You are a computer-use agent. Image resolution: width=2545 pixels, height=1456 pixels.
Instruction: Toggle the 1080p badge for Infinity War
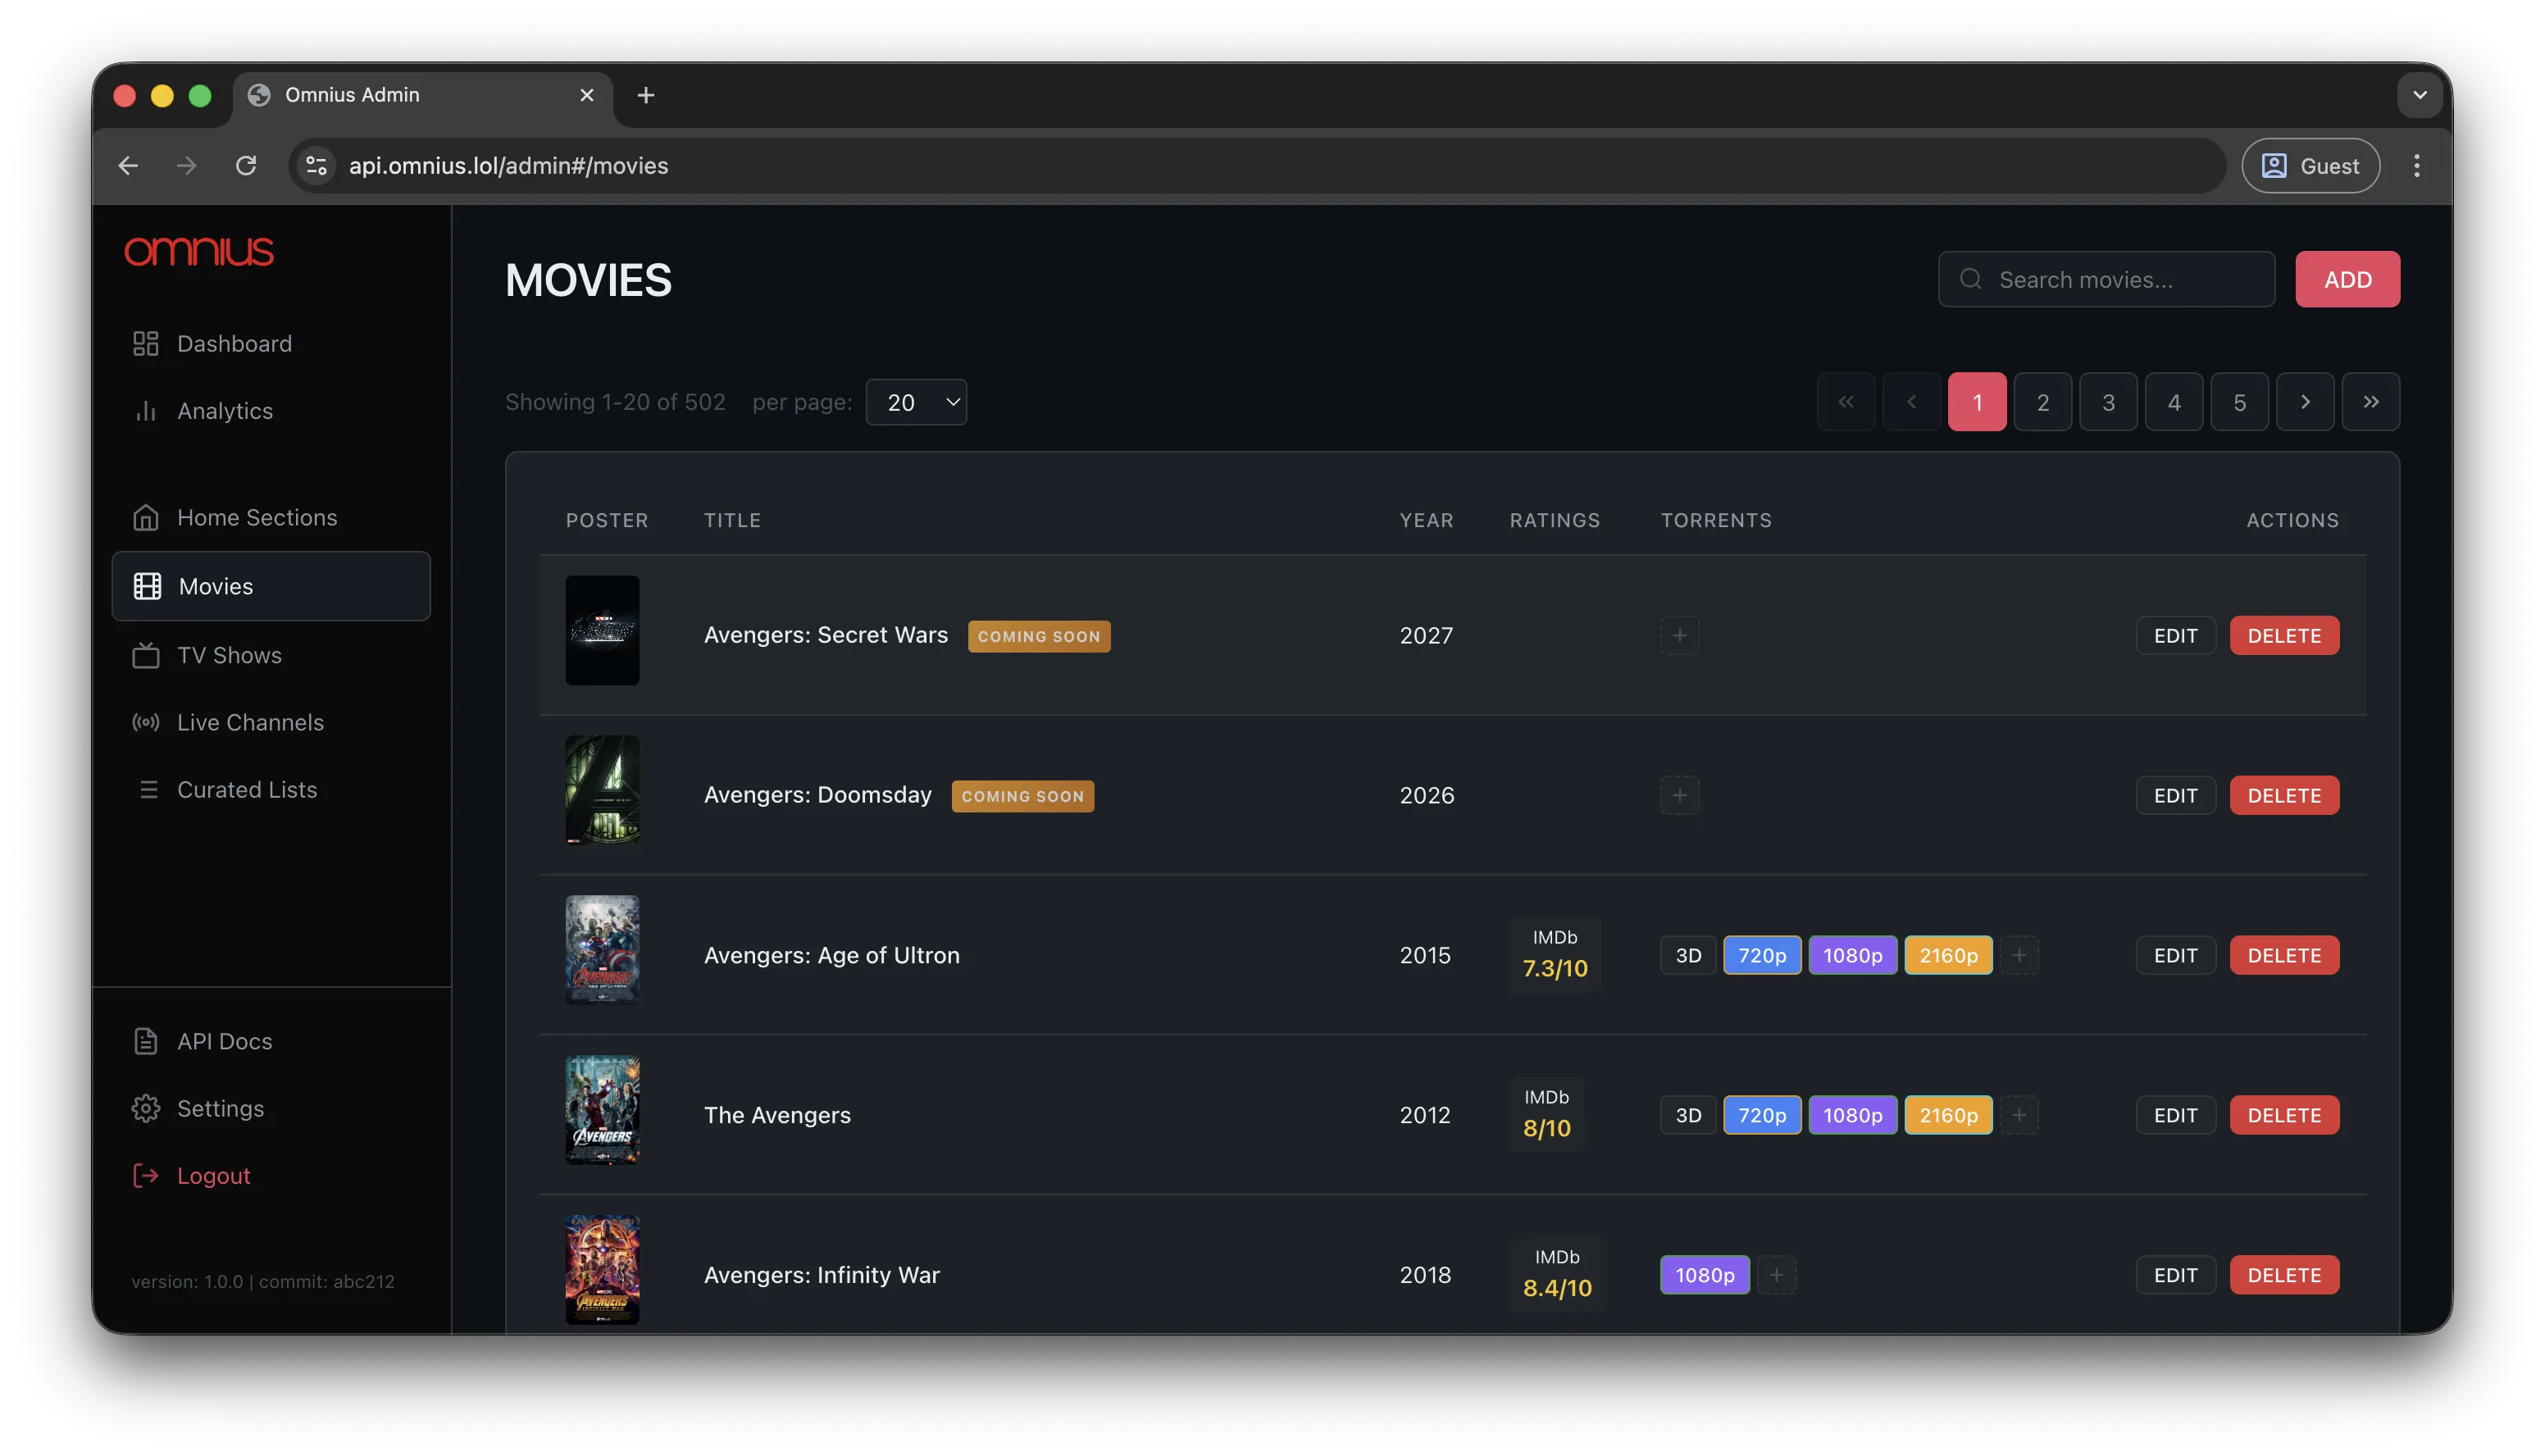coord(1704,1274)
